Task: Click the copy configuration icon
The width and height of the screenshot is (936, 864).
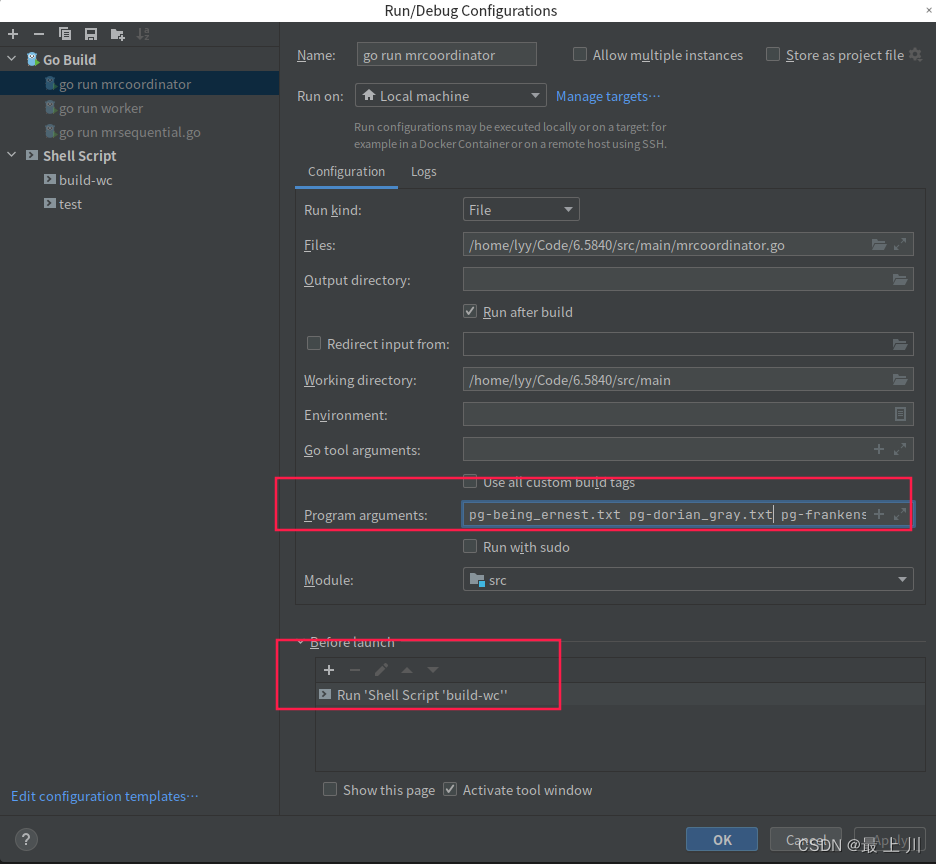Action: click(65, 34)
